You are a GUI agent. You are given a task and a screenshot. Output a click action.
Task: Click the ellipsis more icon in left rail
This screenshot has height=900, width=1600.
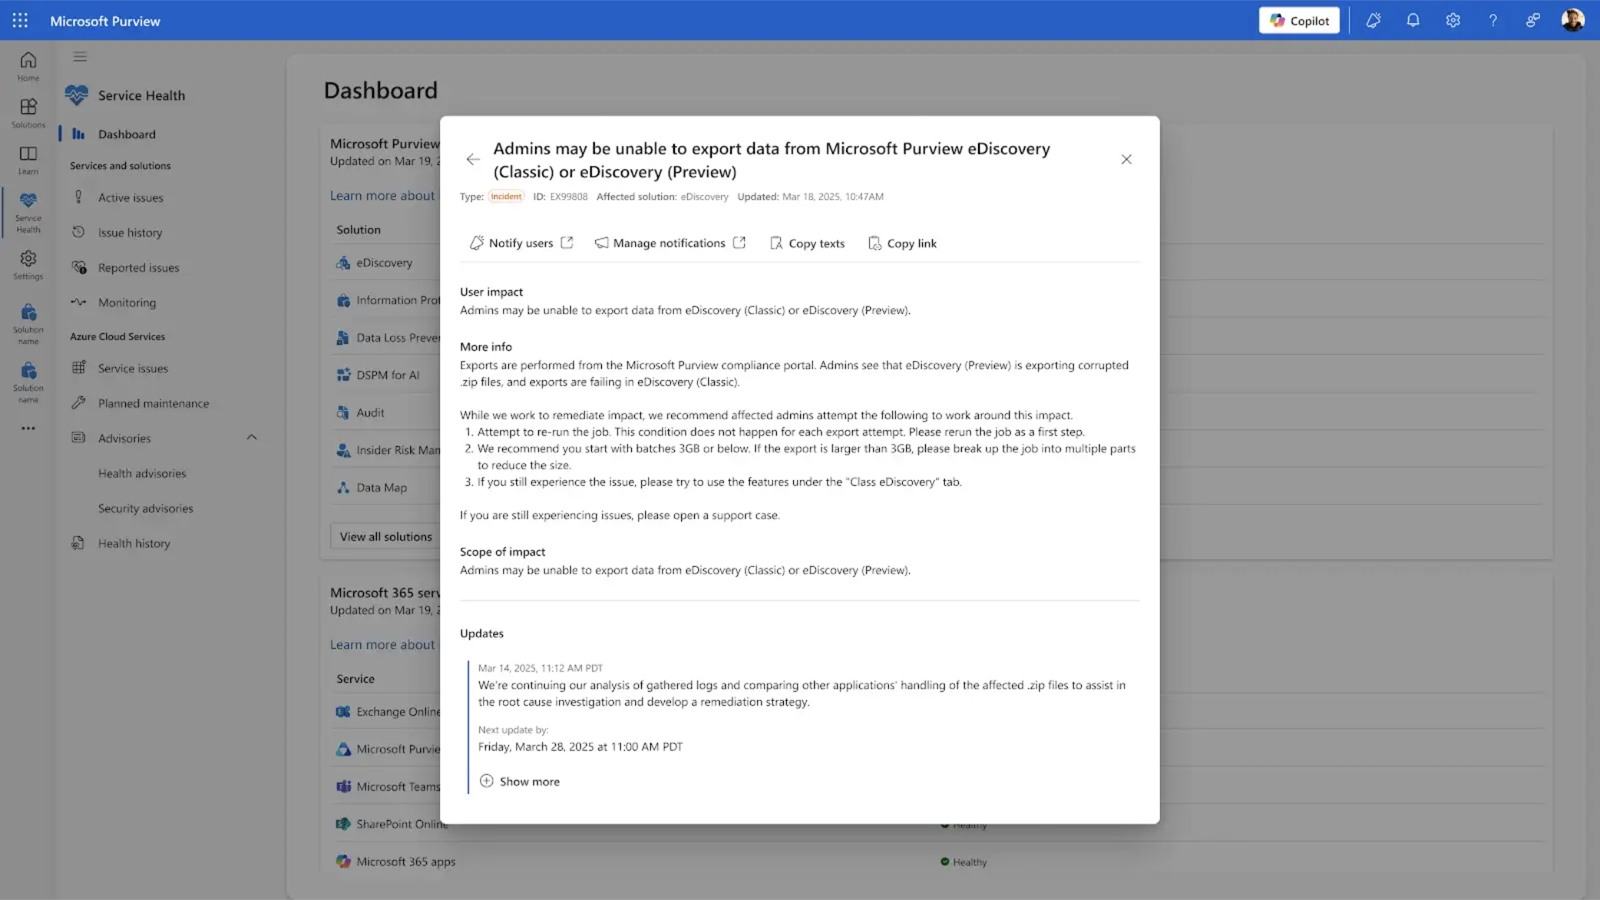[x=28, y=428]
